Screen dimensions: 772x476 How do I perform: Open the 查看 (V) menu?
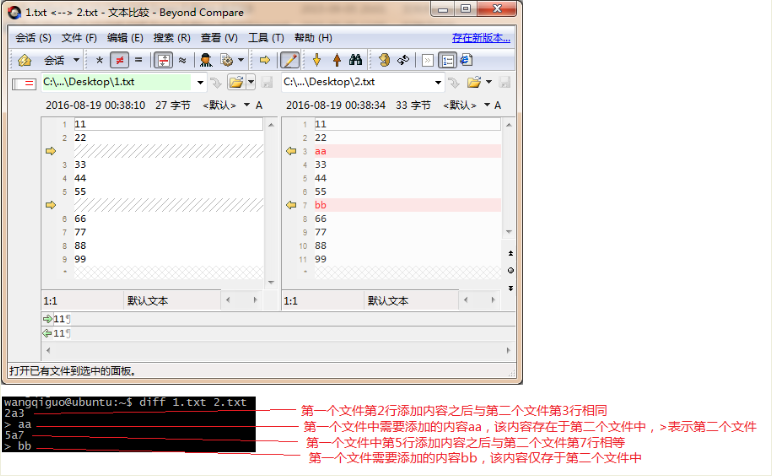coord(219,38)
